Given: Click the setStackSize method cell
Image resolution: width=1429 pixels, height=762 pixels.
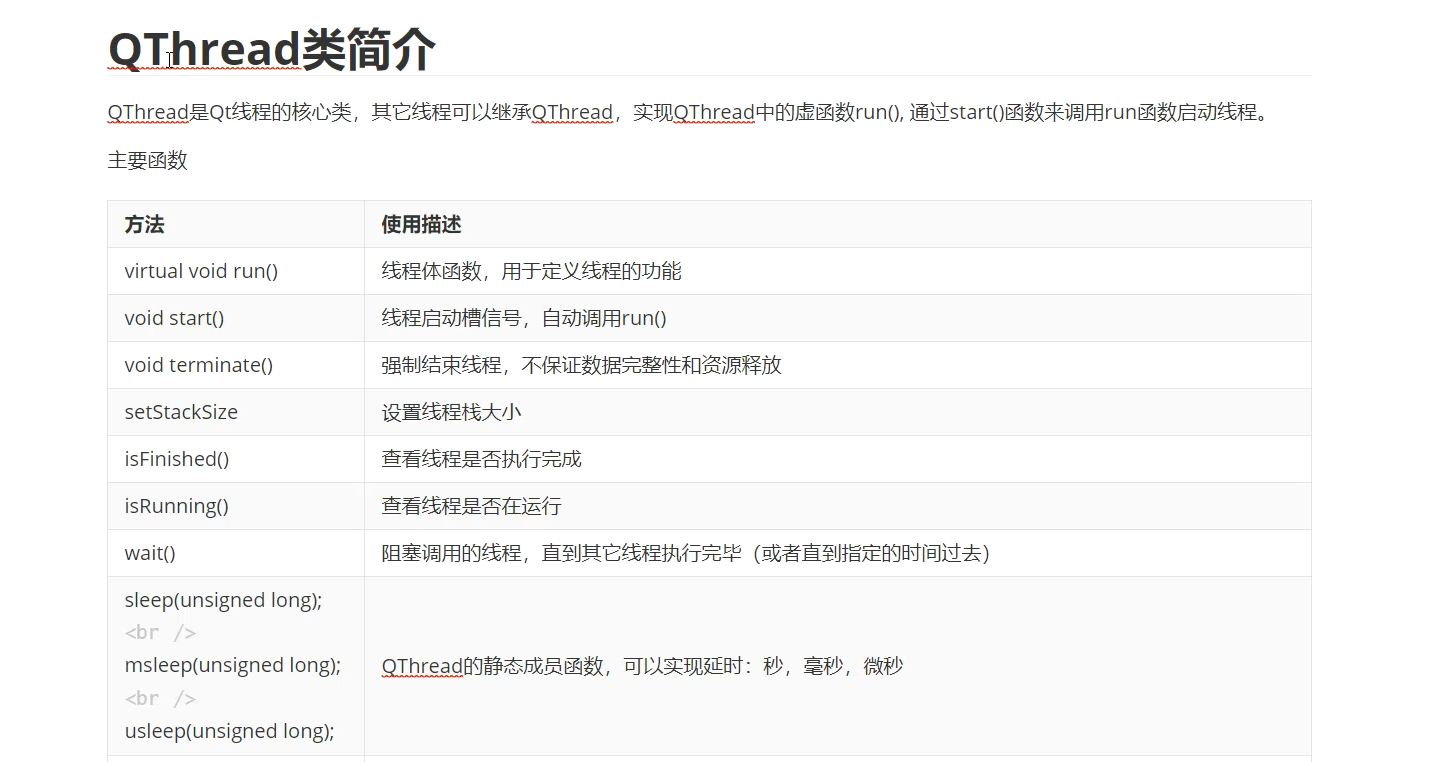Looking at the screenshot, I should coord(181,411).
